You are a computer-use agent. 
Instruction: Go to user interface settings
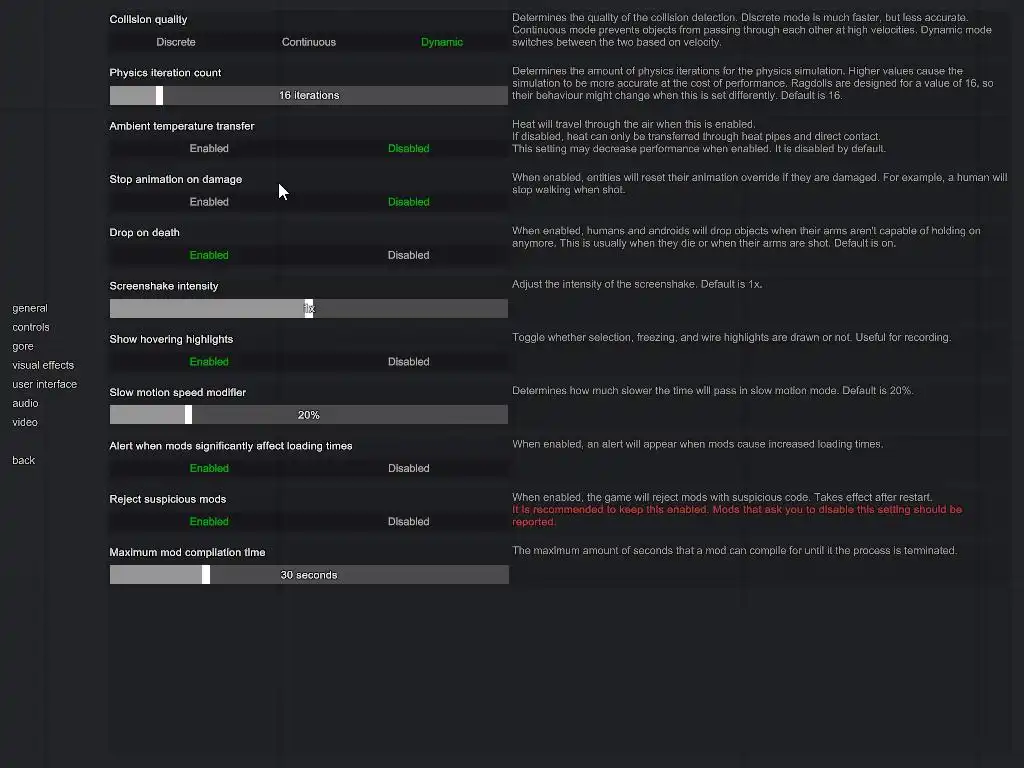pos(44,384)
